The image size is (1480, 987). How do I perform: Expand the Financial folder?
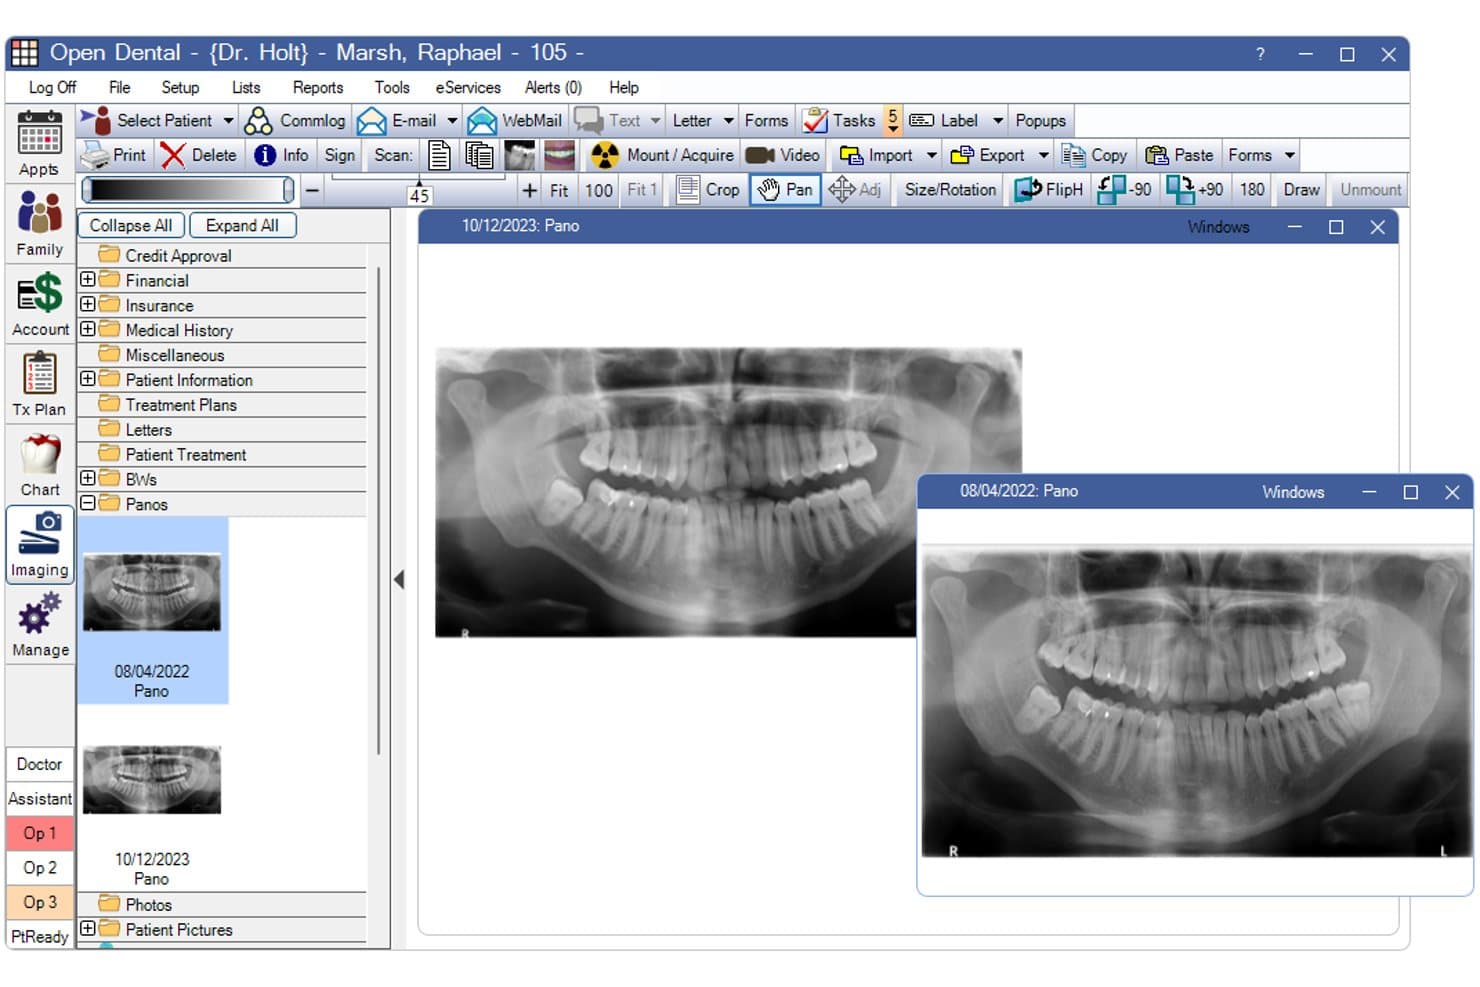[x=88, y=279]
